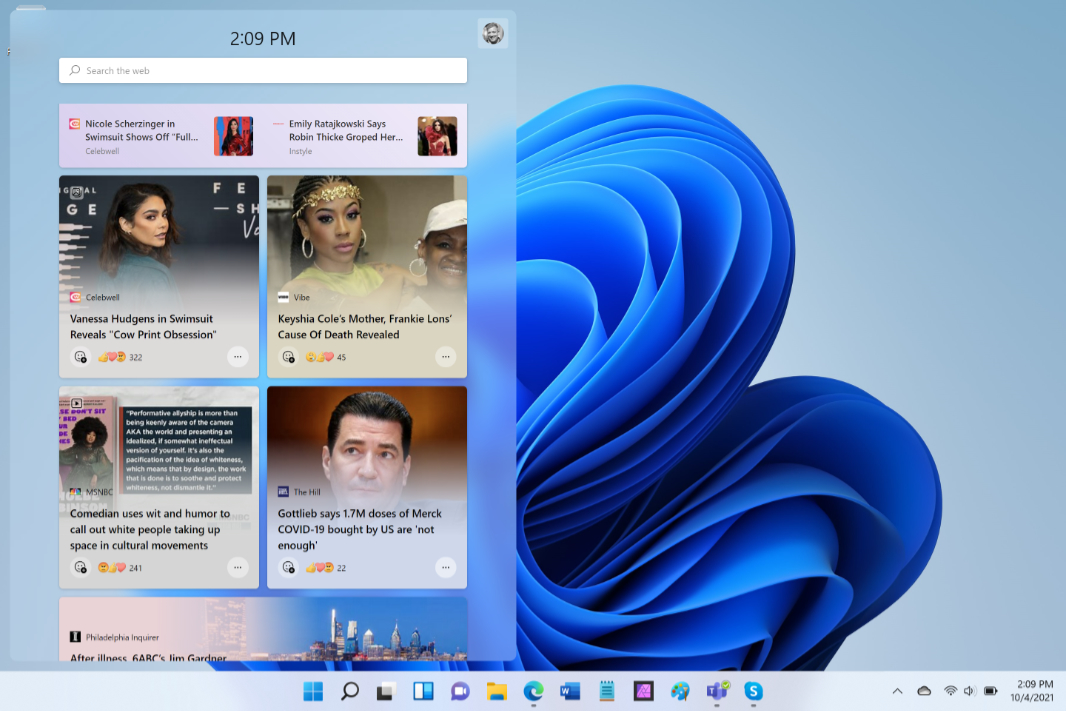Add a reaction to the Vanessa Hudgens story
Viewport: 1066px width, 711px height.
click(x=81, y=357)
